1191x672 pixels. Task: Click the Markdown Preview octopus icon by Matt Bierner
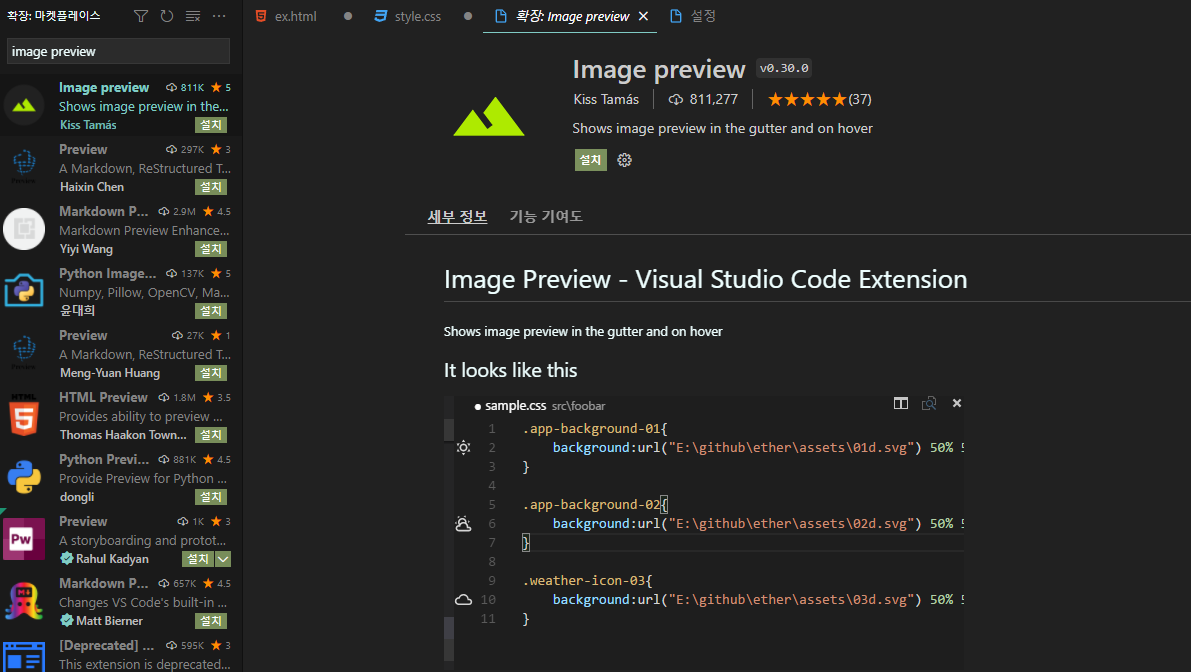pyautogui.click(x=24, y=601)
